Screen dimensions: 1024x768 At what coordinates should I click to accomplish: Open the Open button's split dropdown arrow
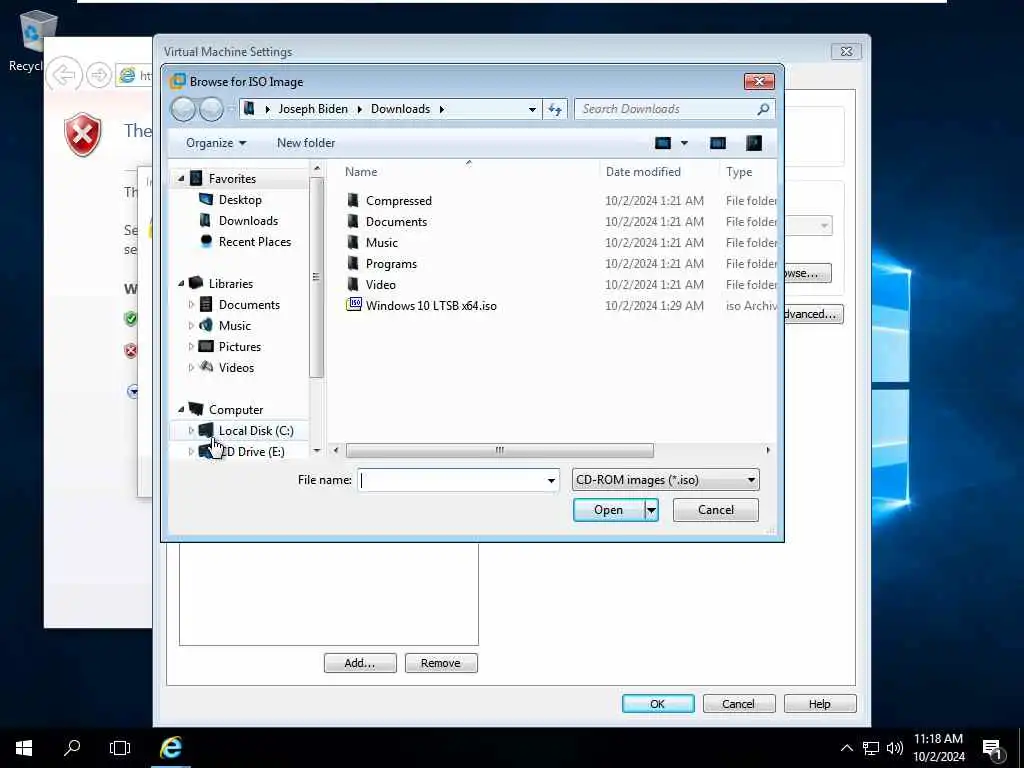click(x=651, y=510)
